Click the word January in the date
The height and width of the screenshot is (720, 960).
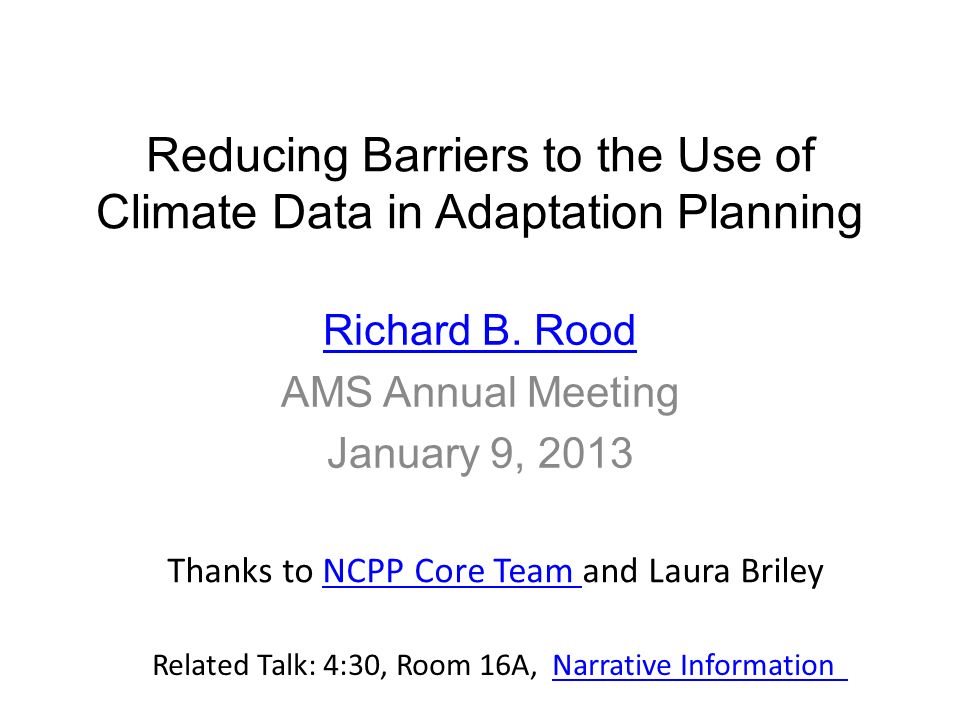click(403, 455)
